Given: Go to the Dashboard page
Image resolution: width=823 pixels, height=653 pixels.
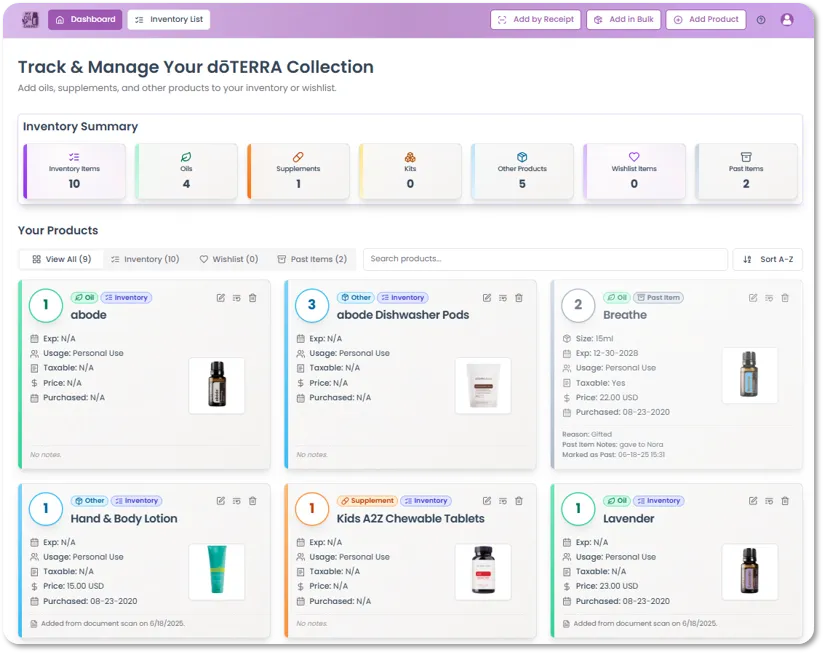Looking at the screenshot, I should click(x=85, y=19).
